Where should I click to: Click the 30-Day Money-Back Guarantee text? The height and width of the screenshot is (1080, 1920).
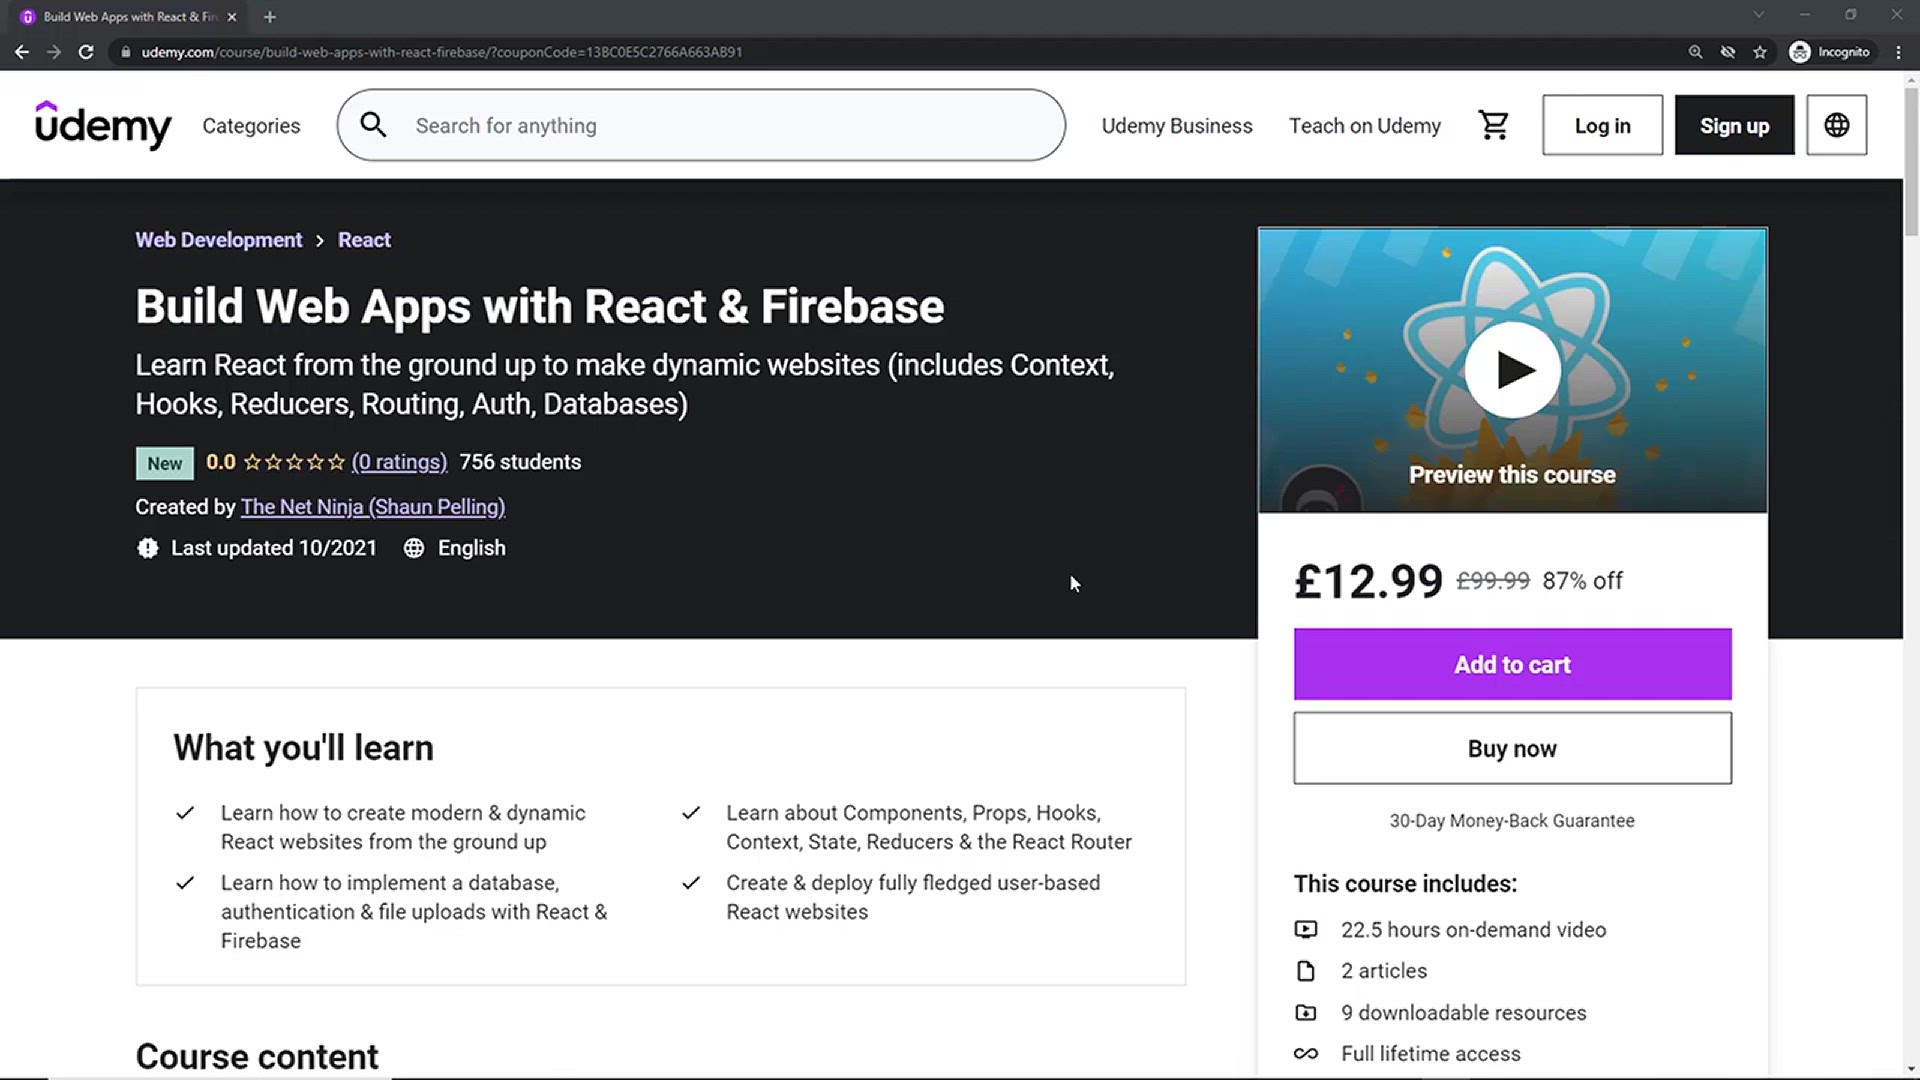pos(1511,820)
